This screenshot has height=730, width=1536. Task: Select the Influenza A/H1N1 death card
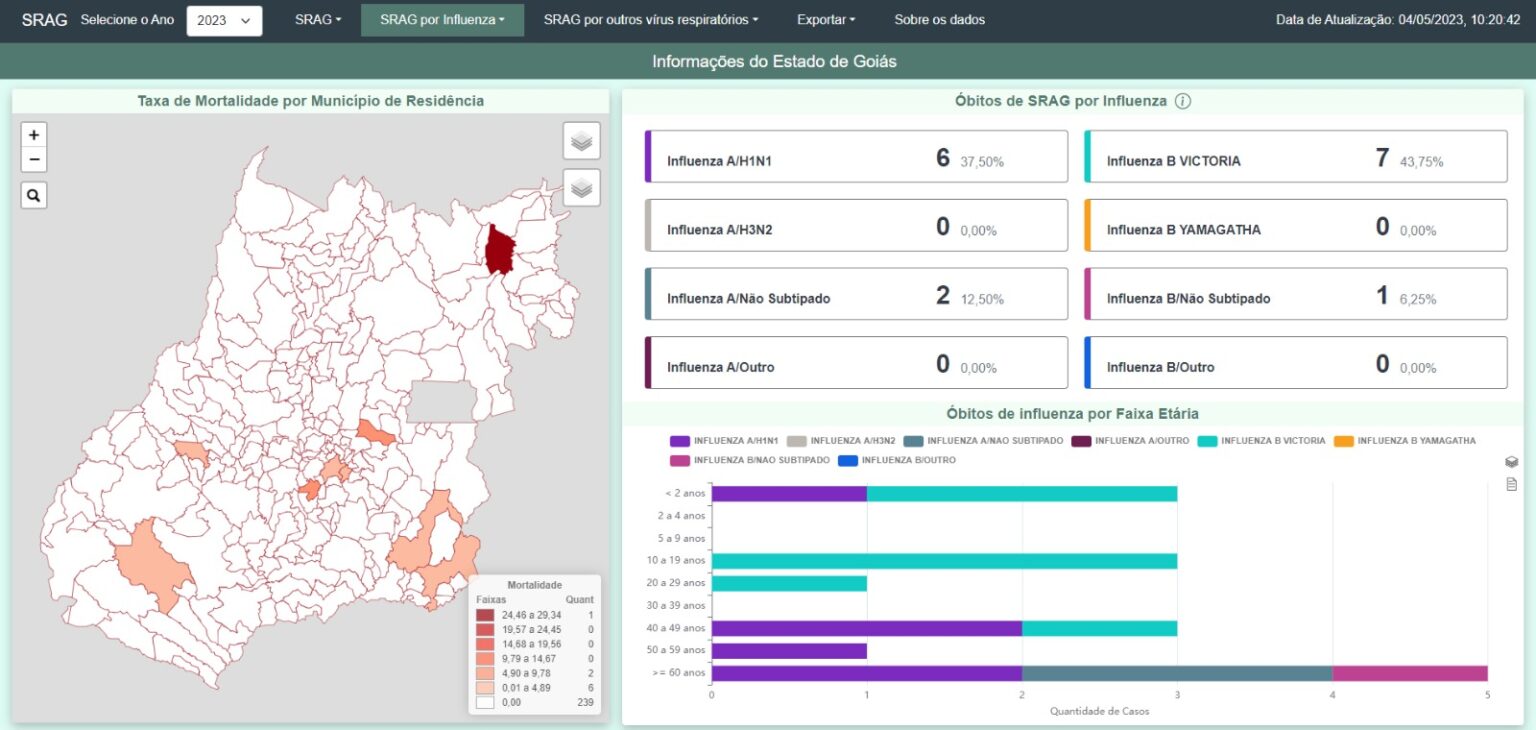click(856, 157)
